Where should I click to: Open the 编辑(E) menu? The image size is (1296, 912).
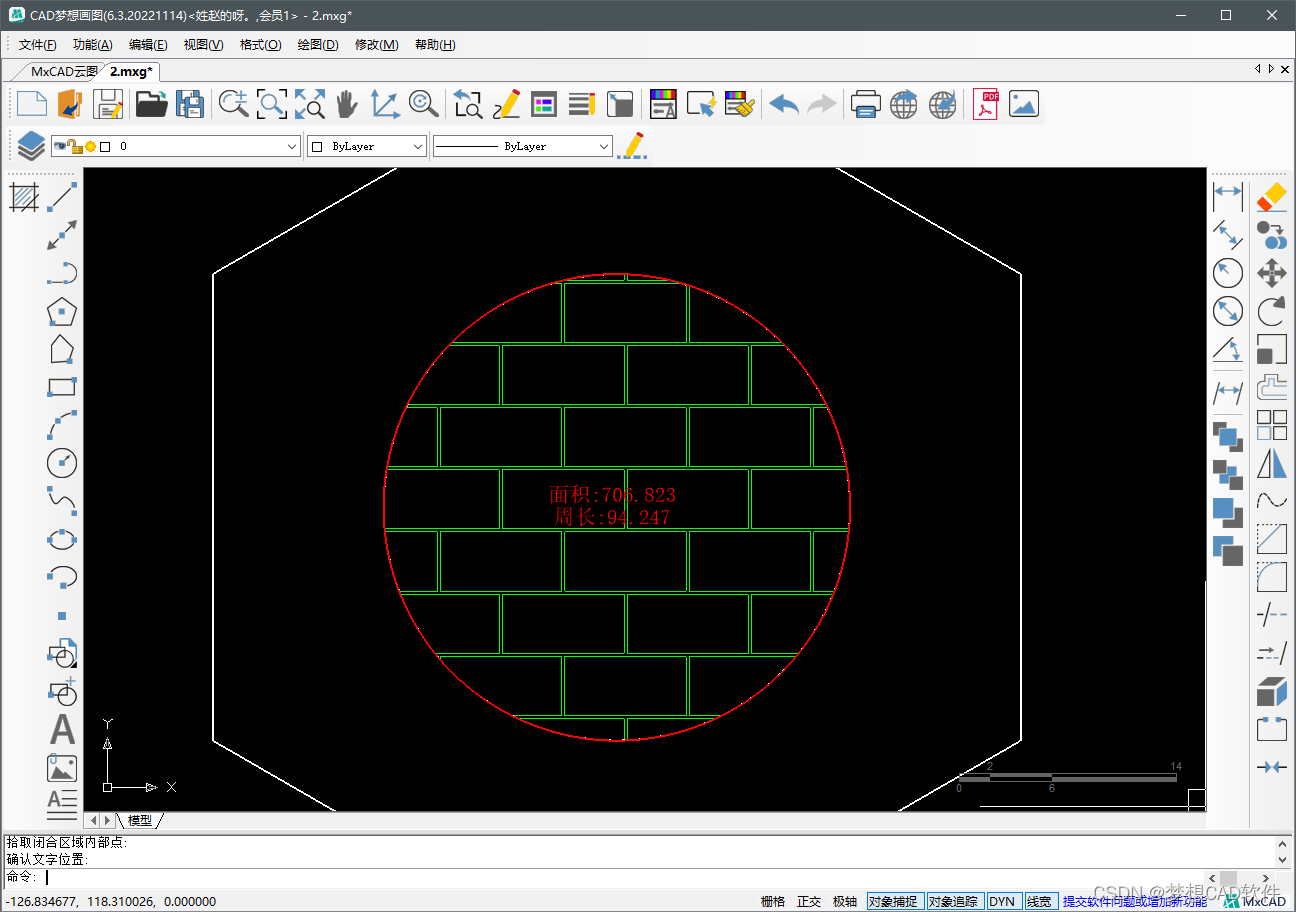coord(148,45)
